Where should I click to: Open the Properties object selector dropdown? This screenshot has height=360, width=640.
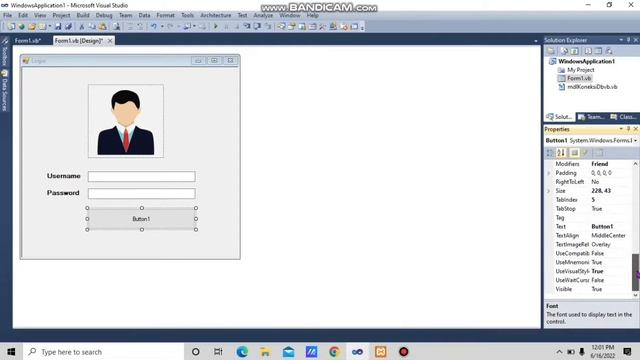click(x=636, y=140)
